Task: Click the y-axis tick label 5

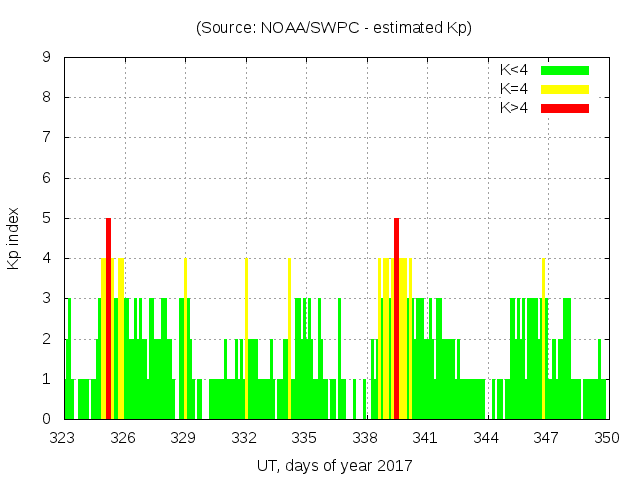Action: [46, 218]
